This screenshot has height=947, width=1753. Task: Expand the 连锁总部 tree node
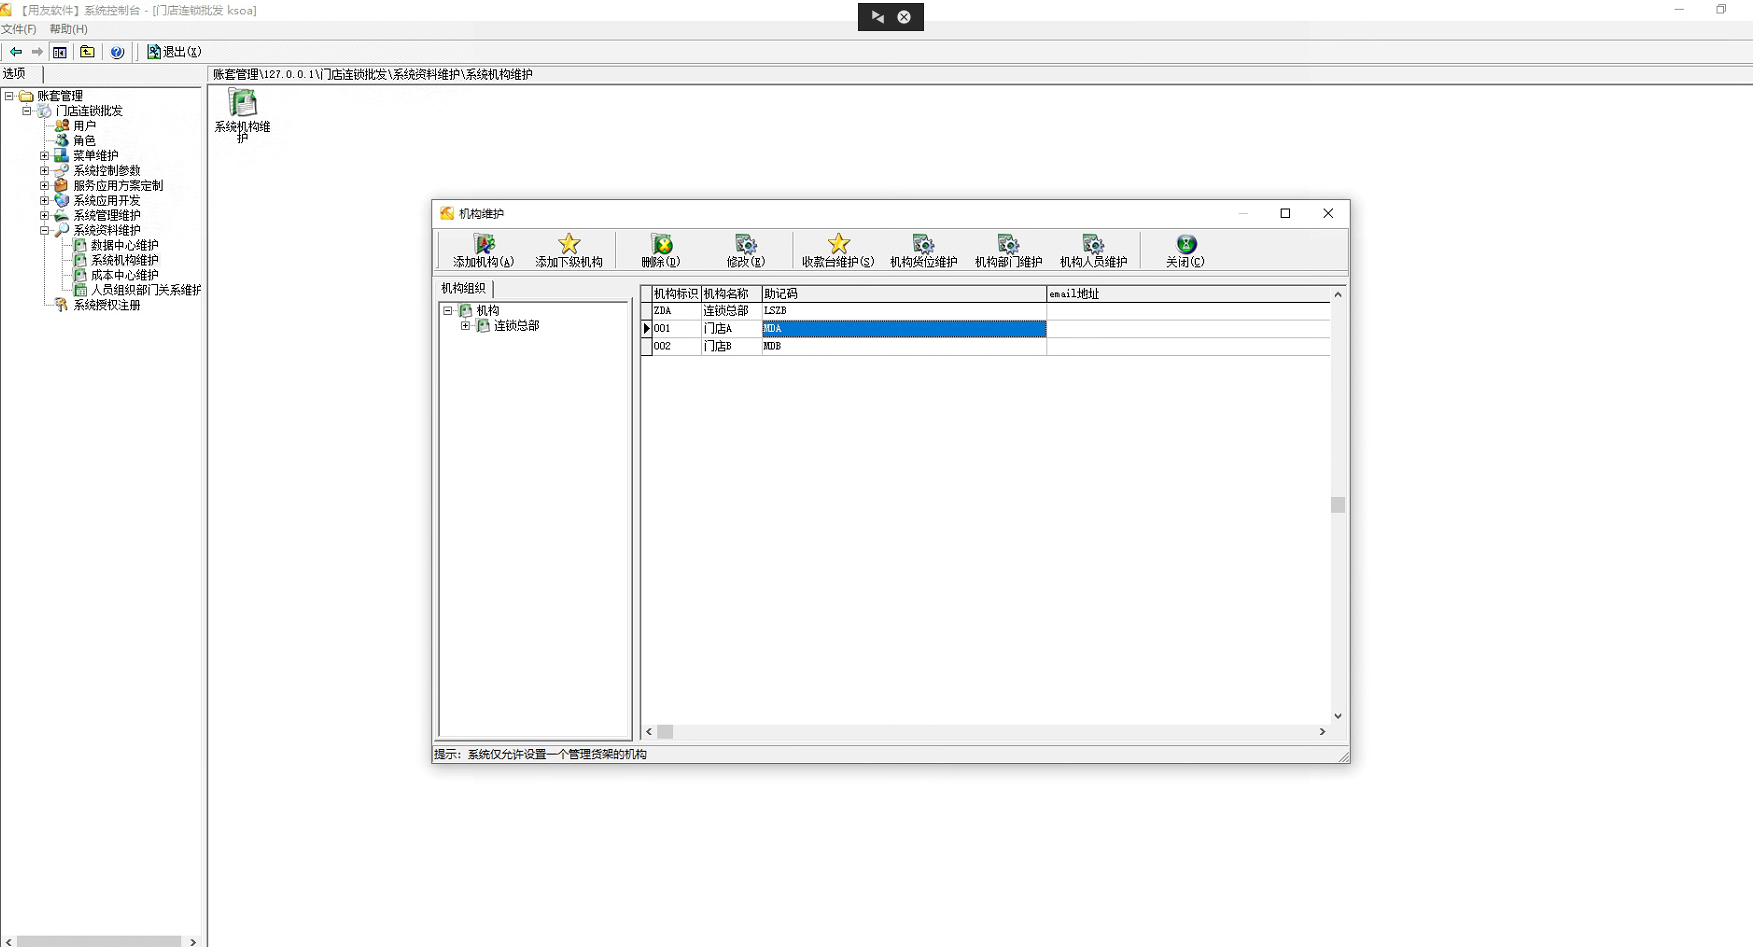(x=465, y=326)
